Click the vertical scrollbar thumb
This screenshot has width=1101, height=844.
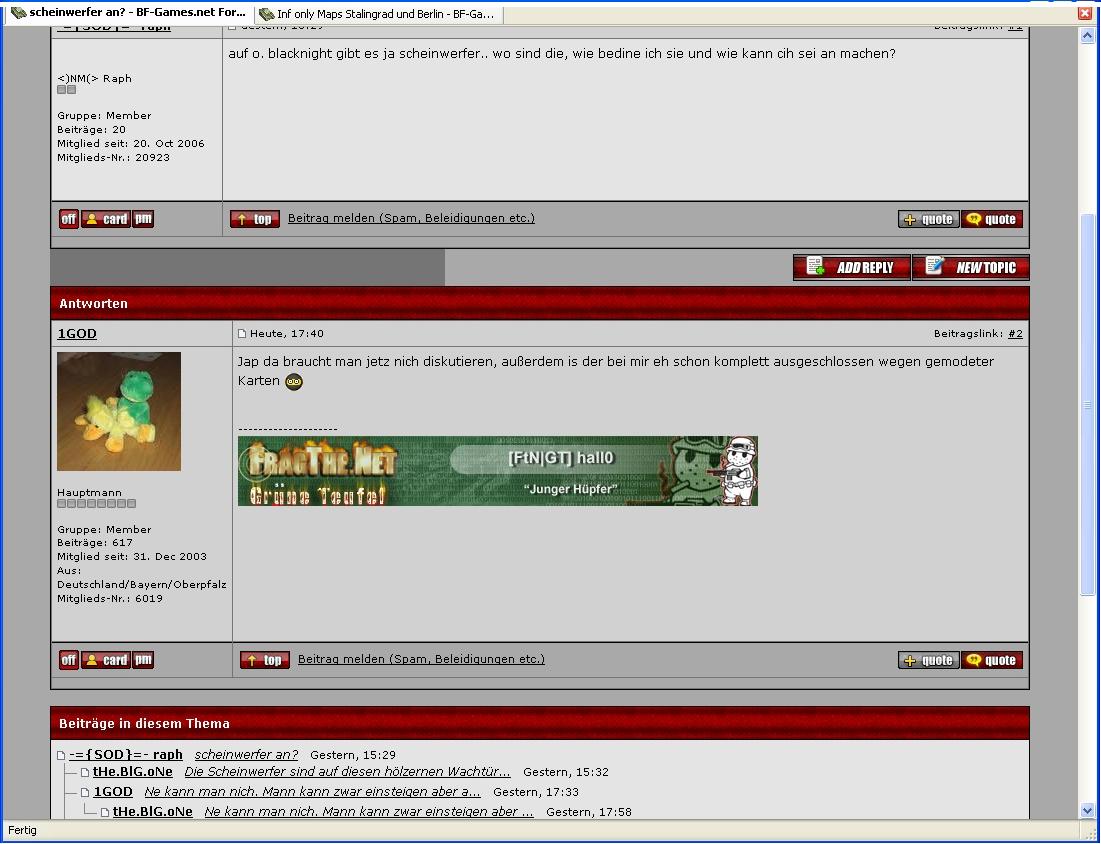point(1087,405)
